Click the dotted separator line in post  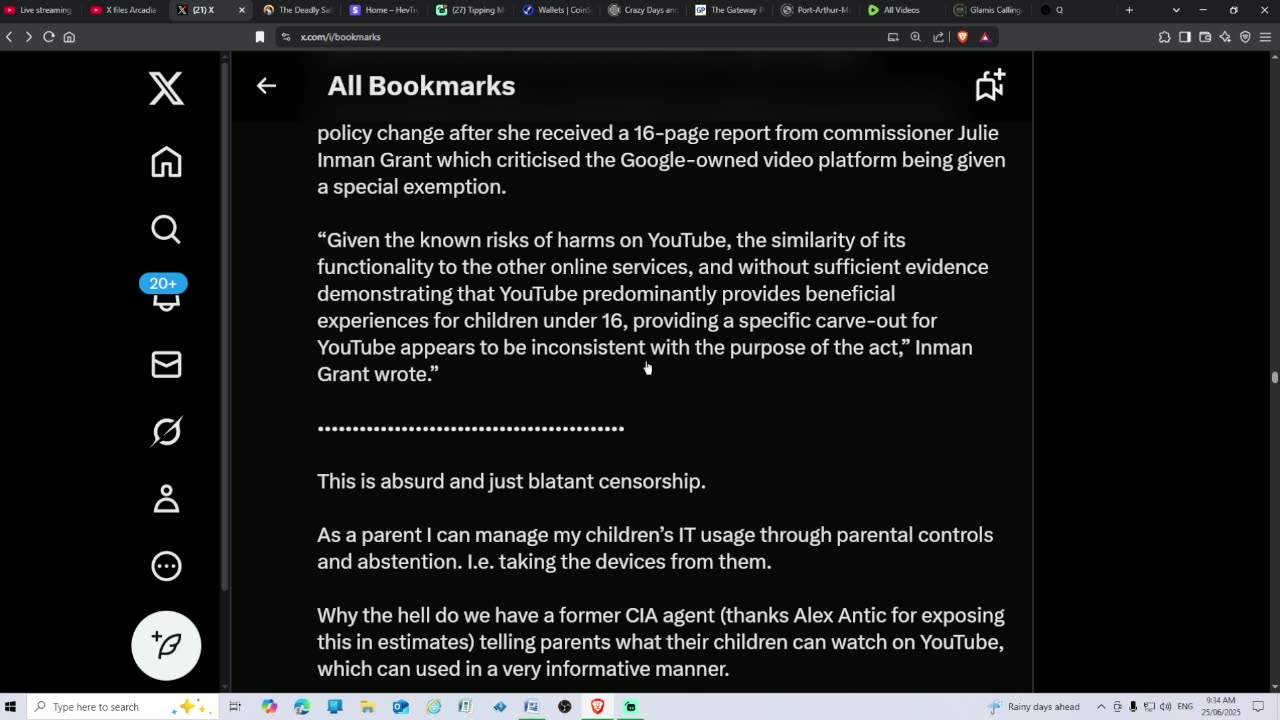pos(470,428)
